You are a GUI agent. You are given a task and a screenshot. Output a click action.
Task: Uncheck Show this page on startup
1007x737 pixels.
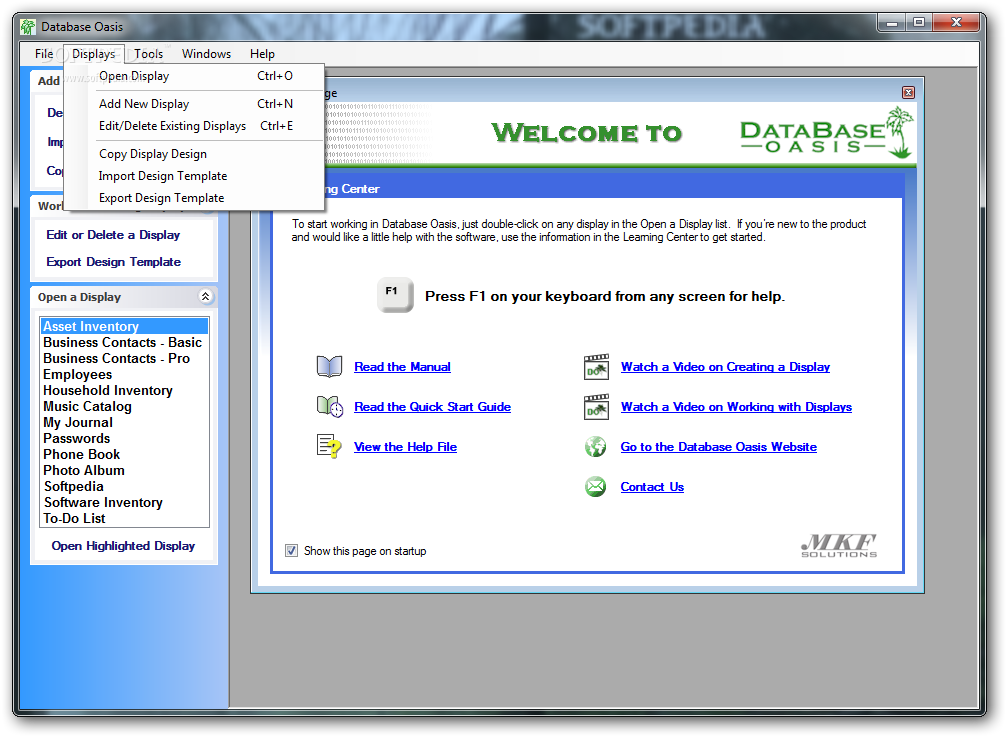coord(292,551)
